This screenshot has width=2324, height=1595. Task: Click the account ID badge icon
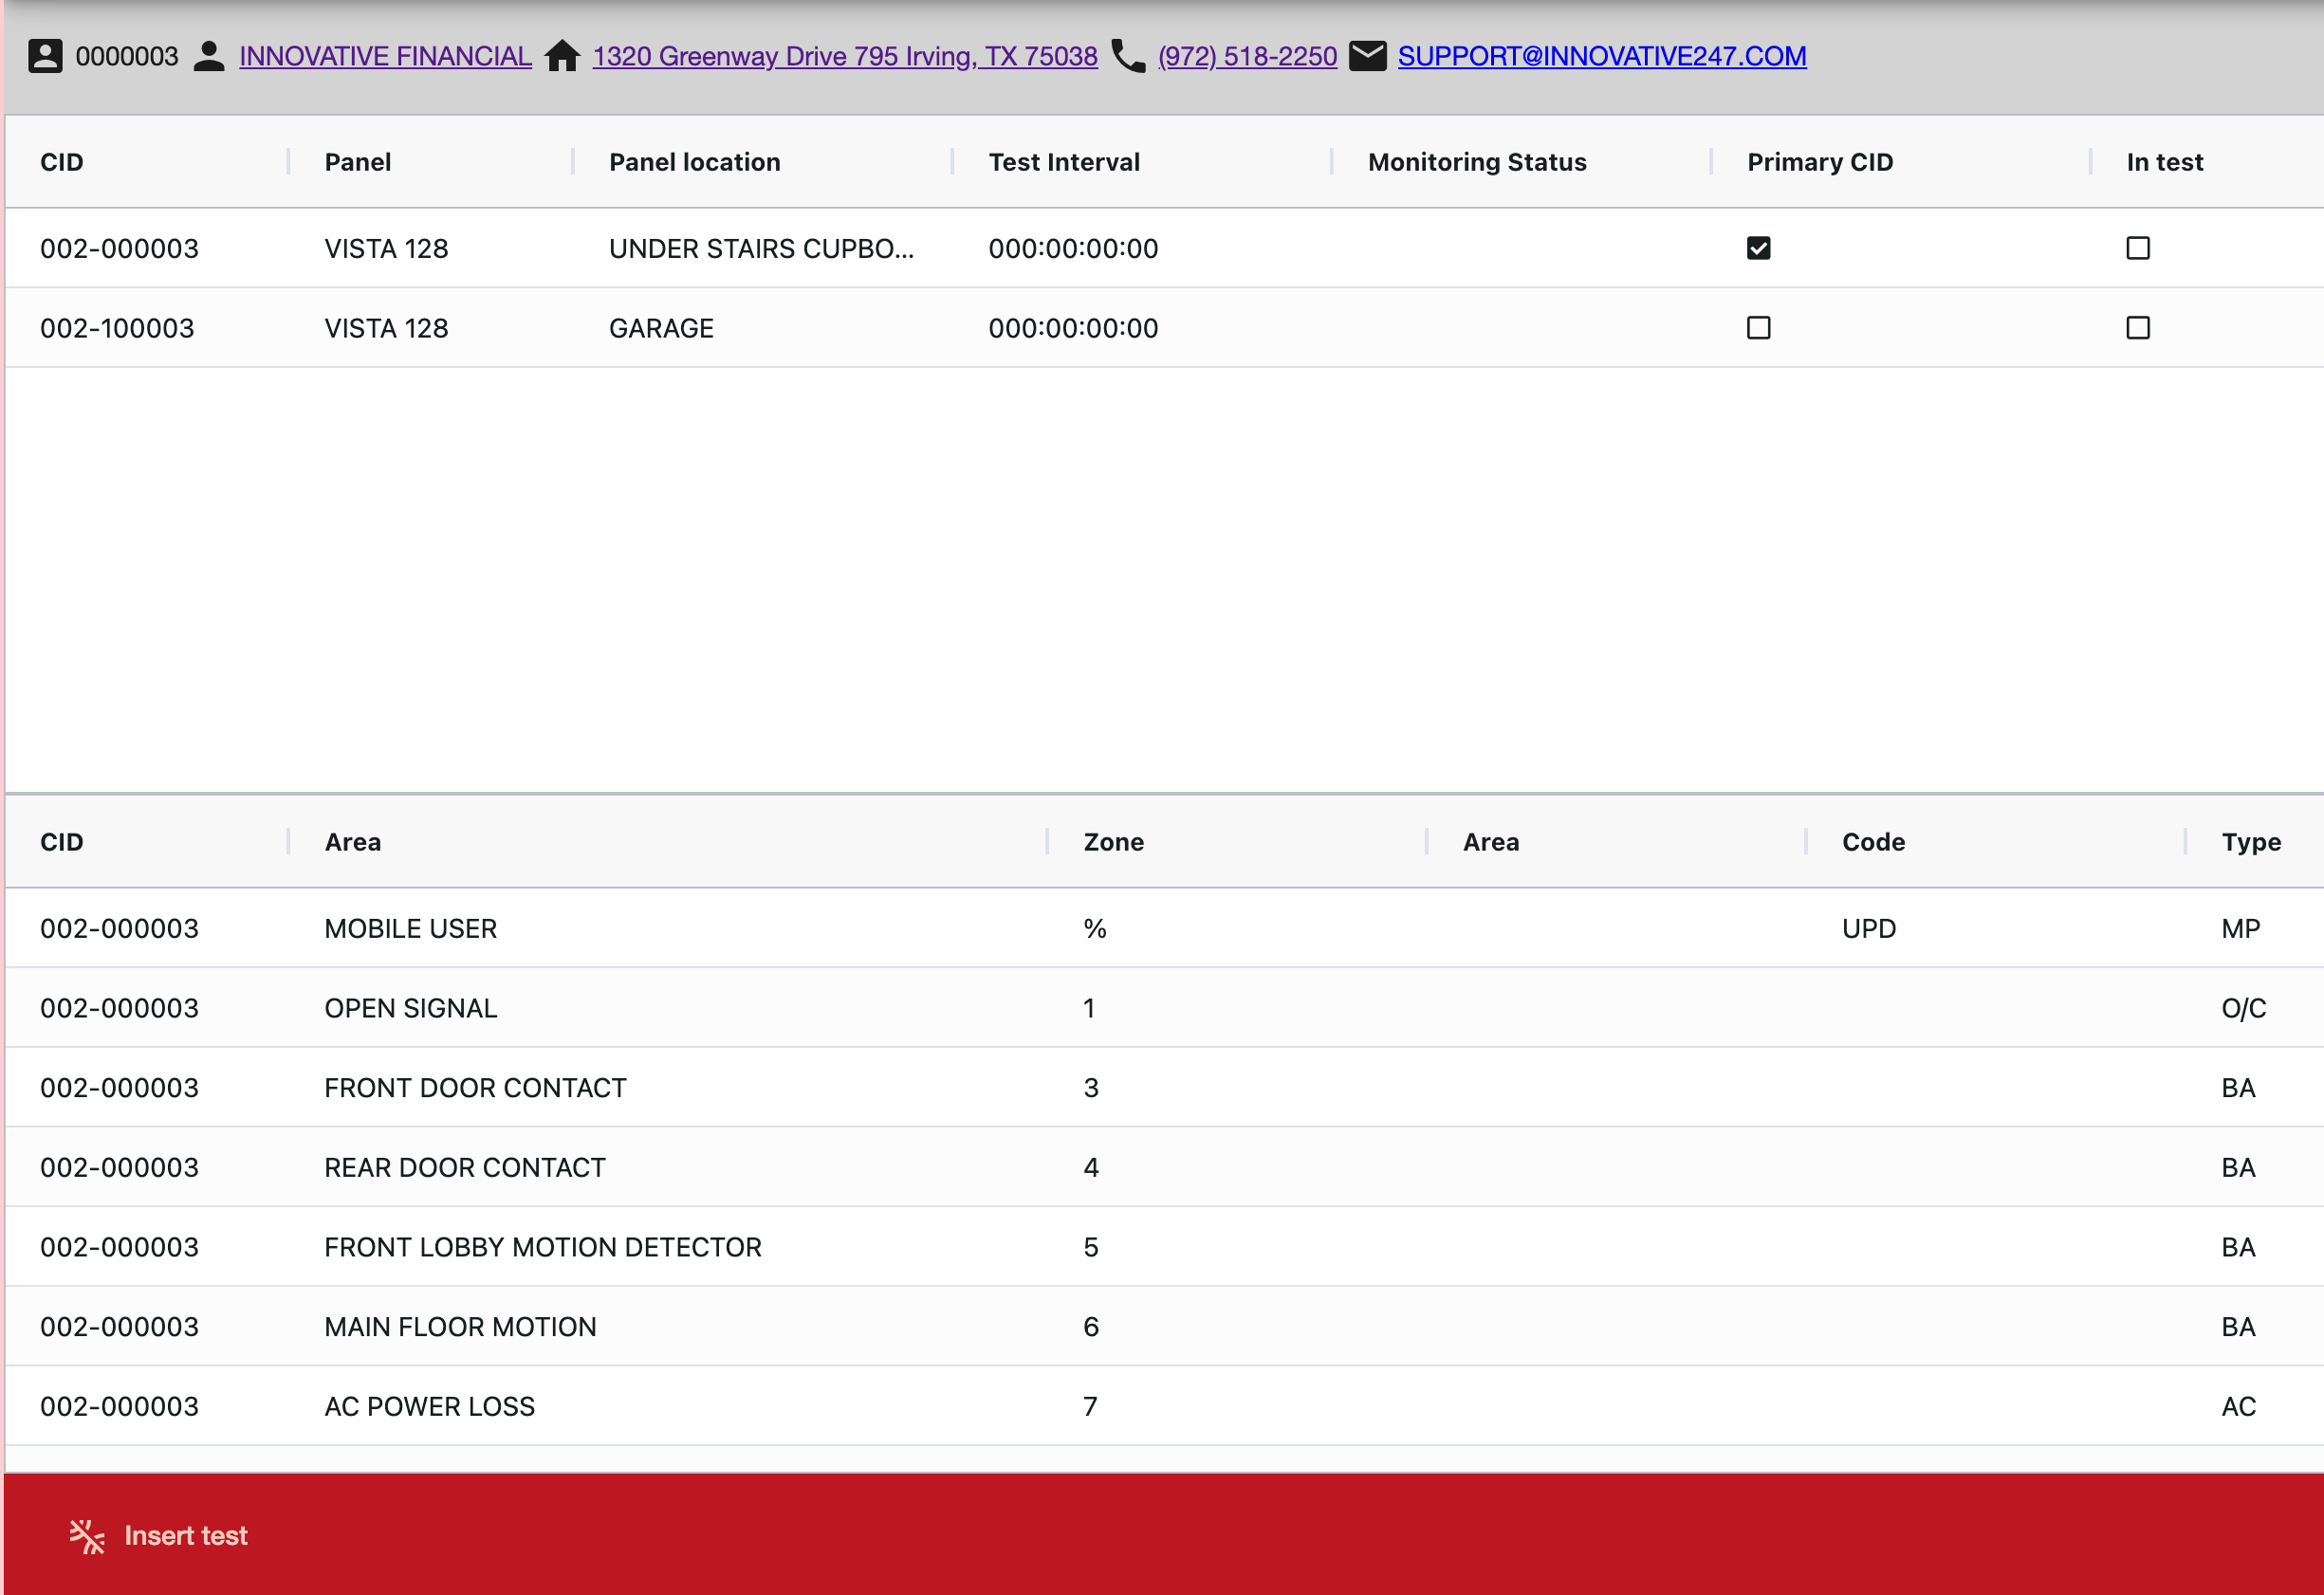click(x=45, y=56)
